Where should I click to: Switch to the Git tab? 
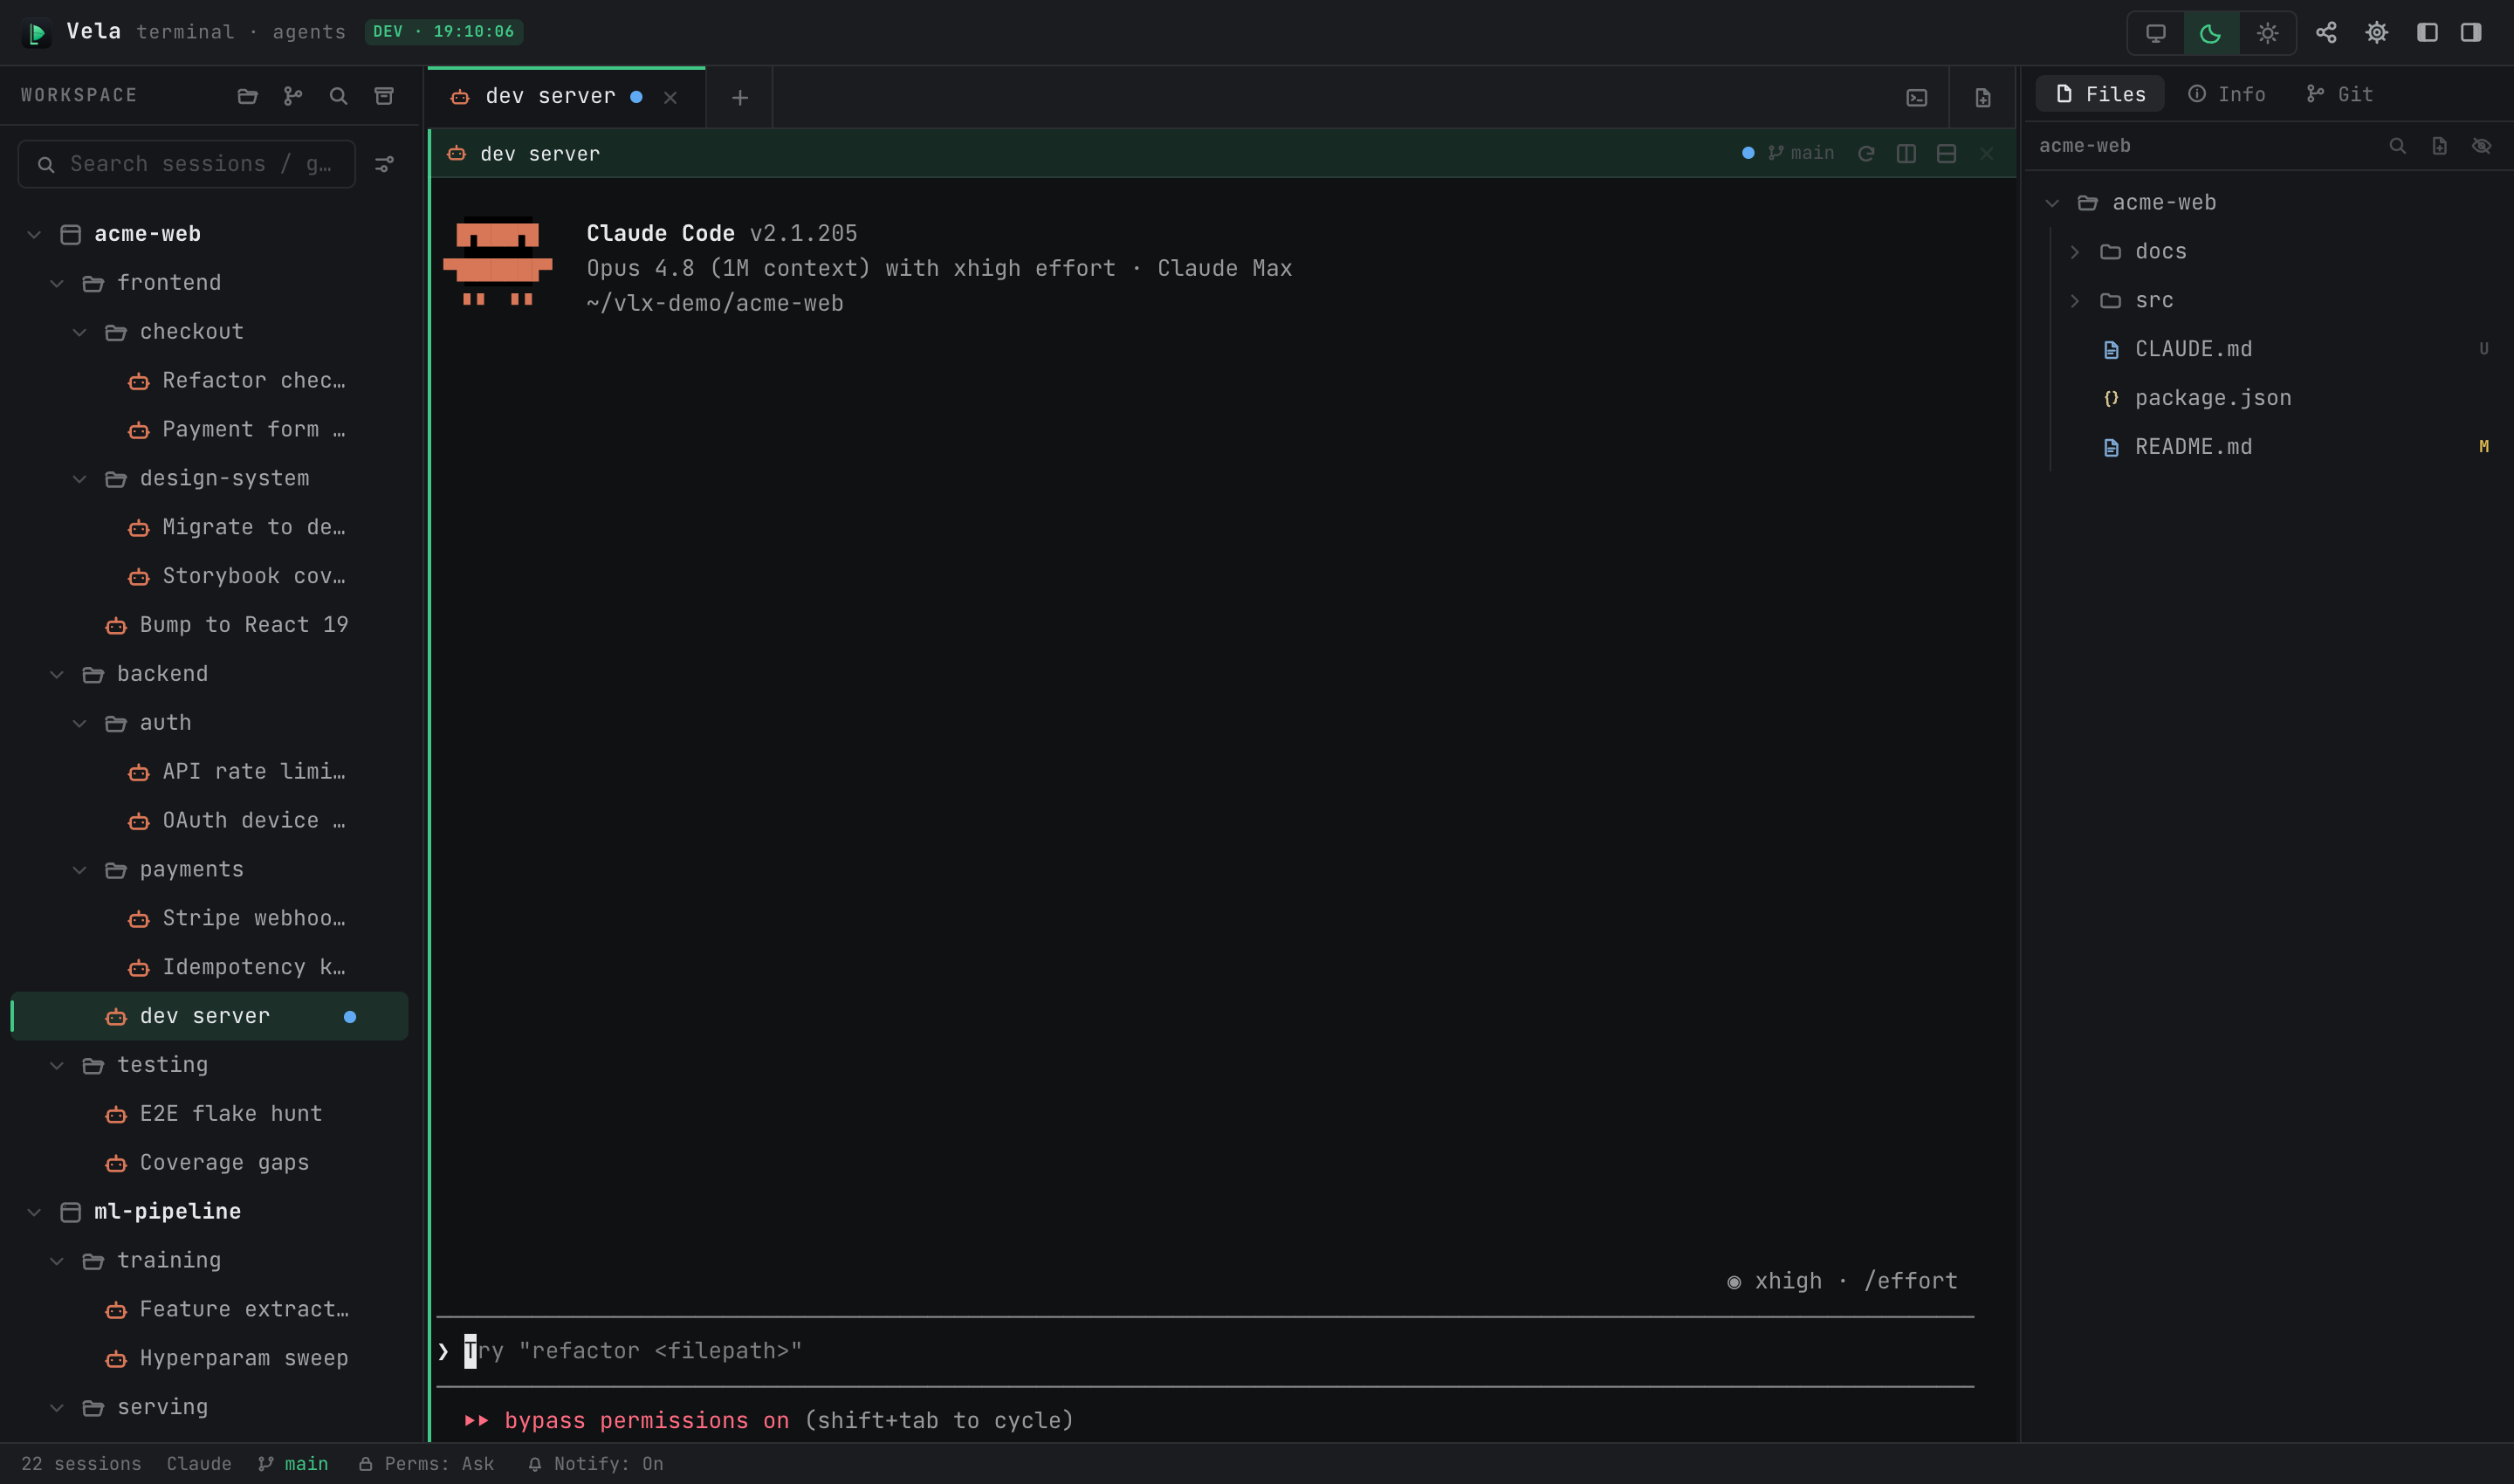click(2339, 94)
